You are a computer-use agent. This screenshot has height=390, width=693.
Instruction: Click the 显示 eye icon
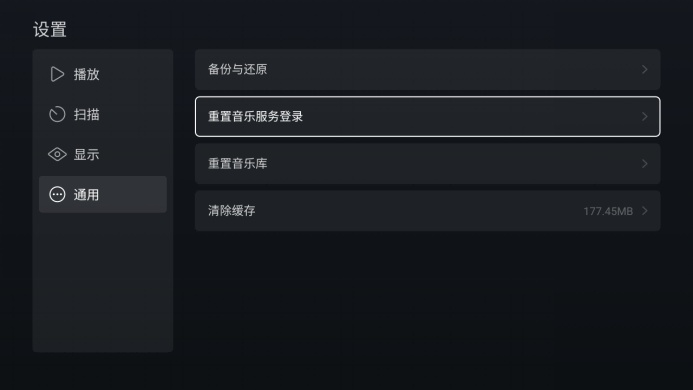(x=57, y=154)
